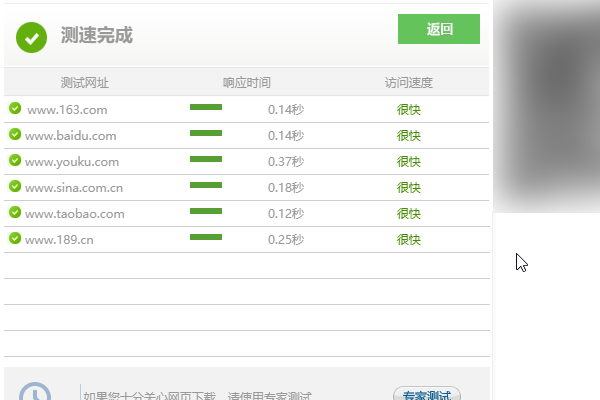Click the response bar for www.youku.com
Viewport: 600px width, 400px height.
pos(206,159)
